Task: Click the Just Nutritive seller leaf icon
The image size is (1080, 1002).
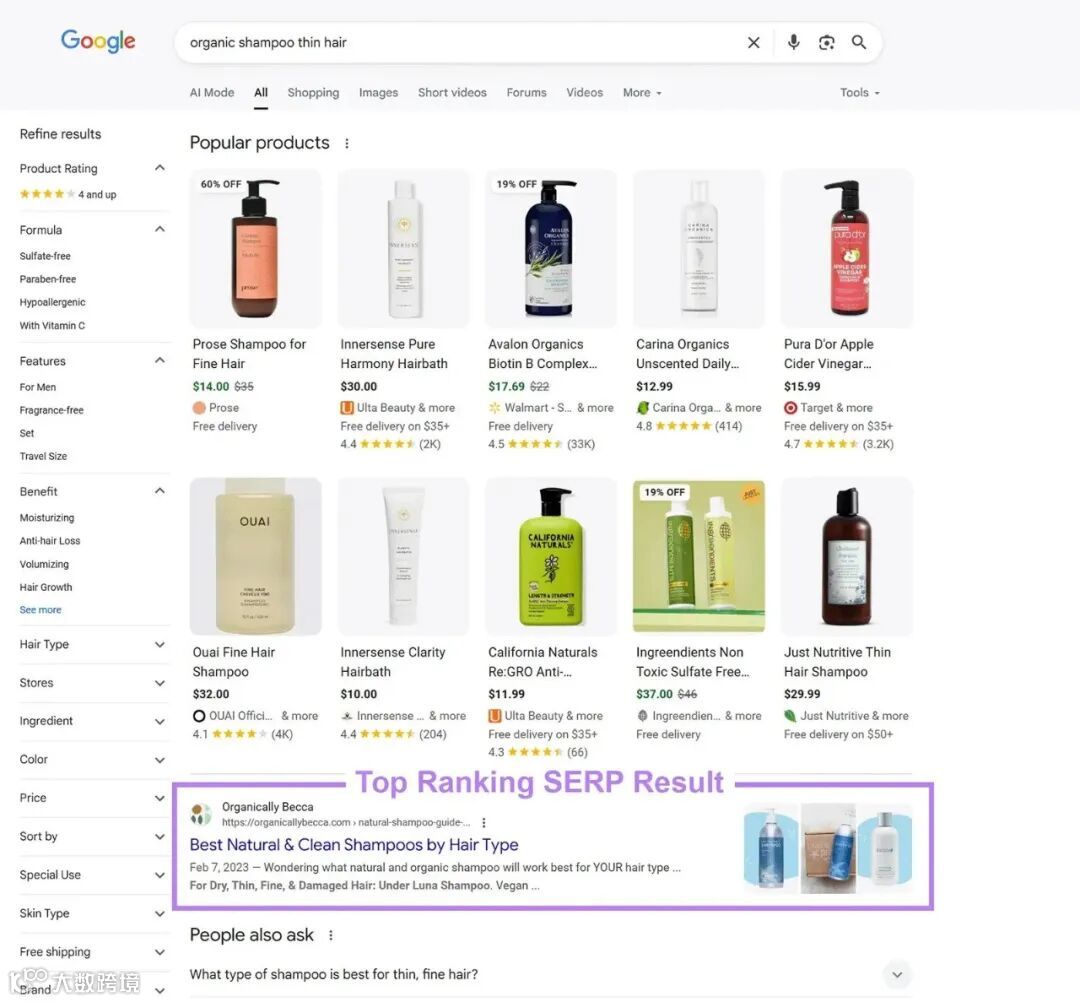Action: point(790,716)
